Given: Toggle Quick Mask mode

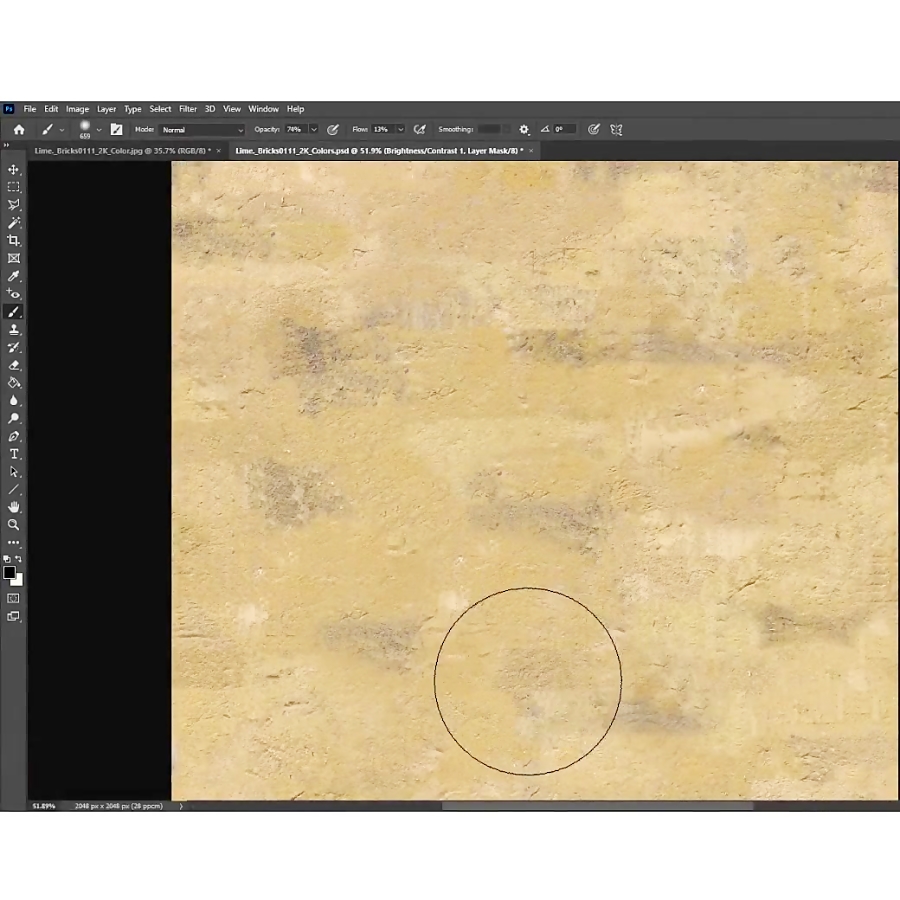Looking at the screenshot, I should pyautogui.click(x=14, y=598).
